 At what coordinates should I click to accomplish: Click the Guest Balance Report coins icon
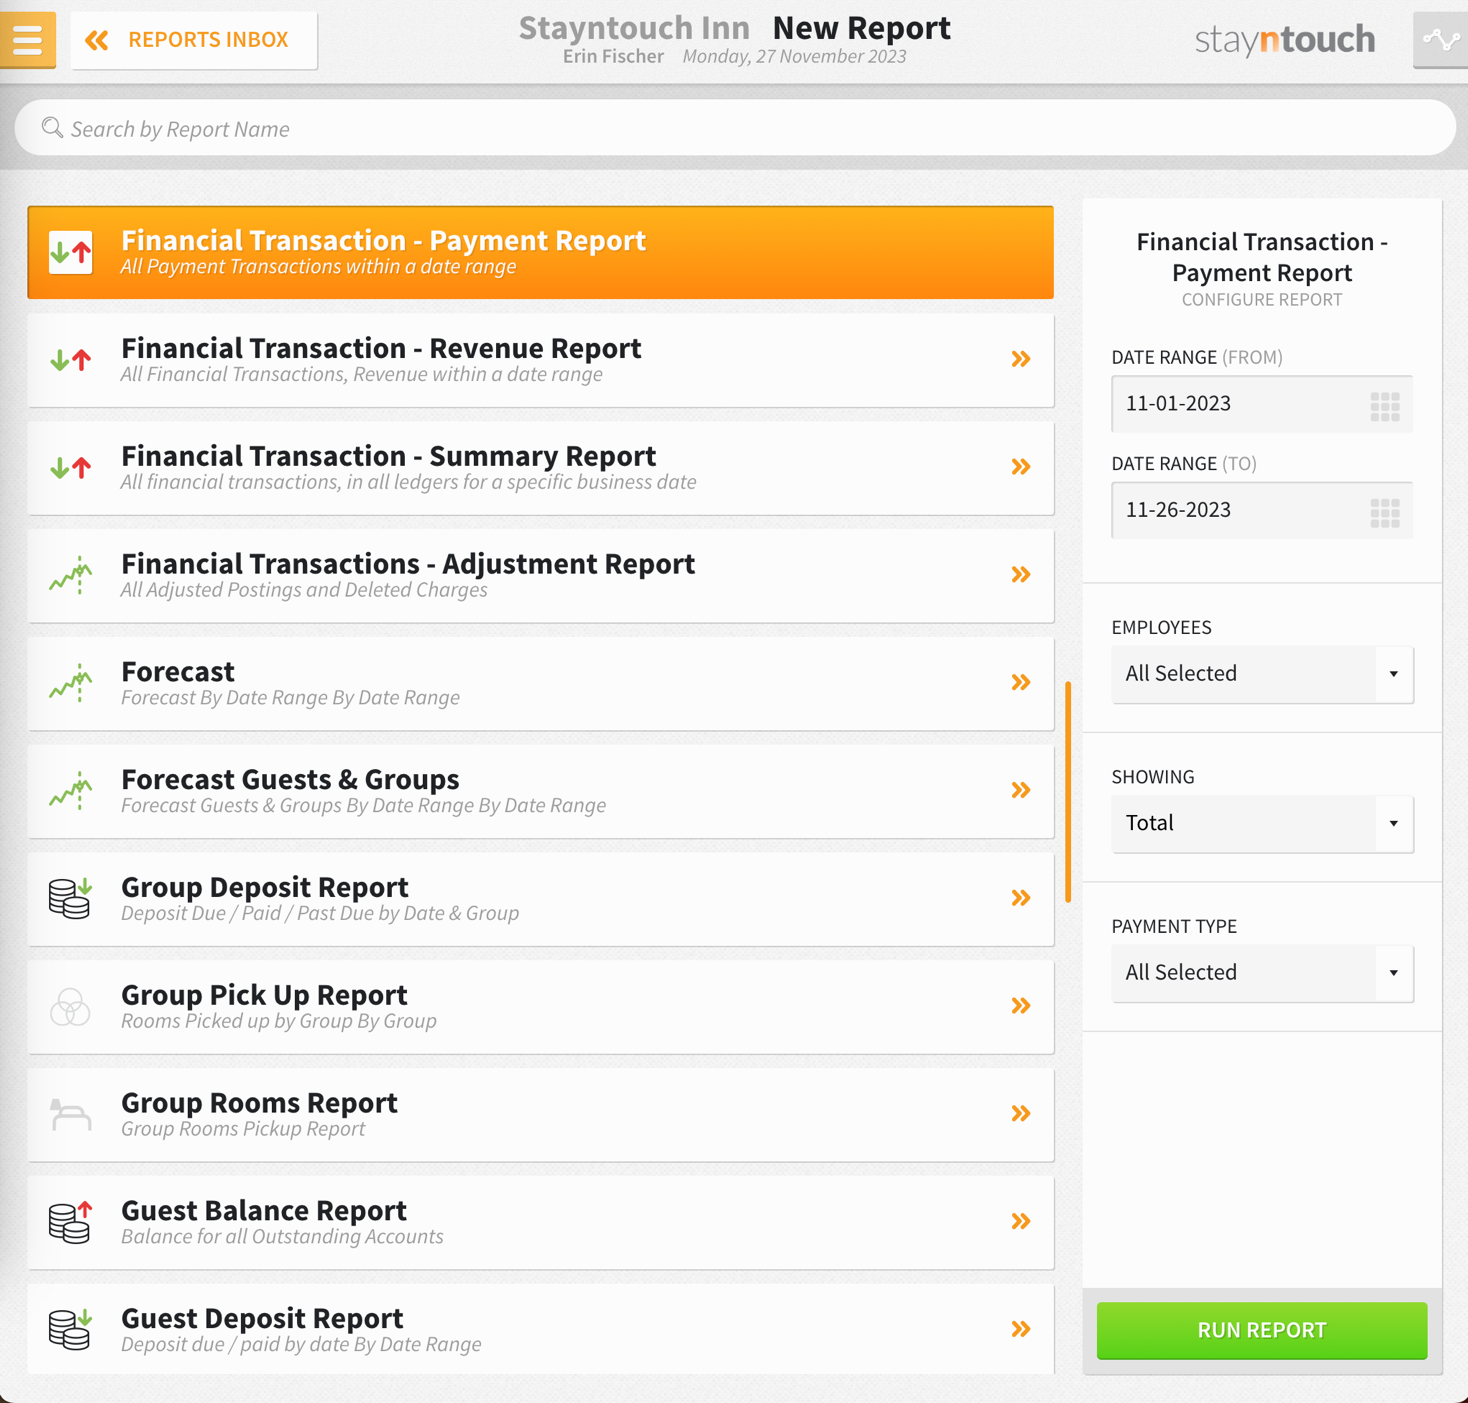click(71, 1222)
